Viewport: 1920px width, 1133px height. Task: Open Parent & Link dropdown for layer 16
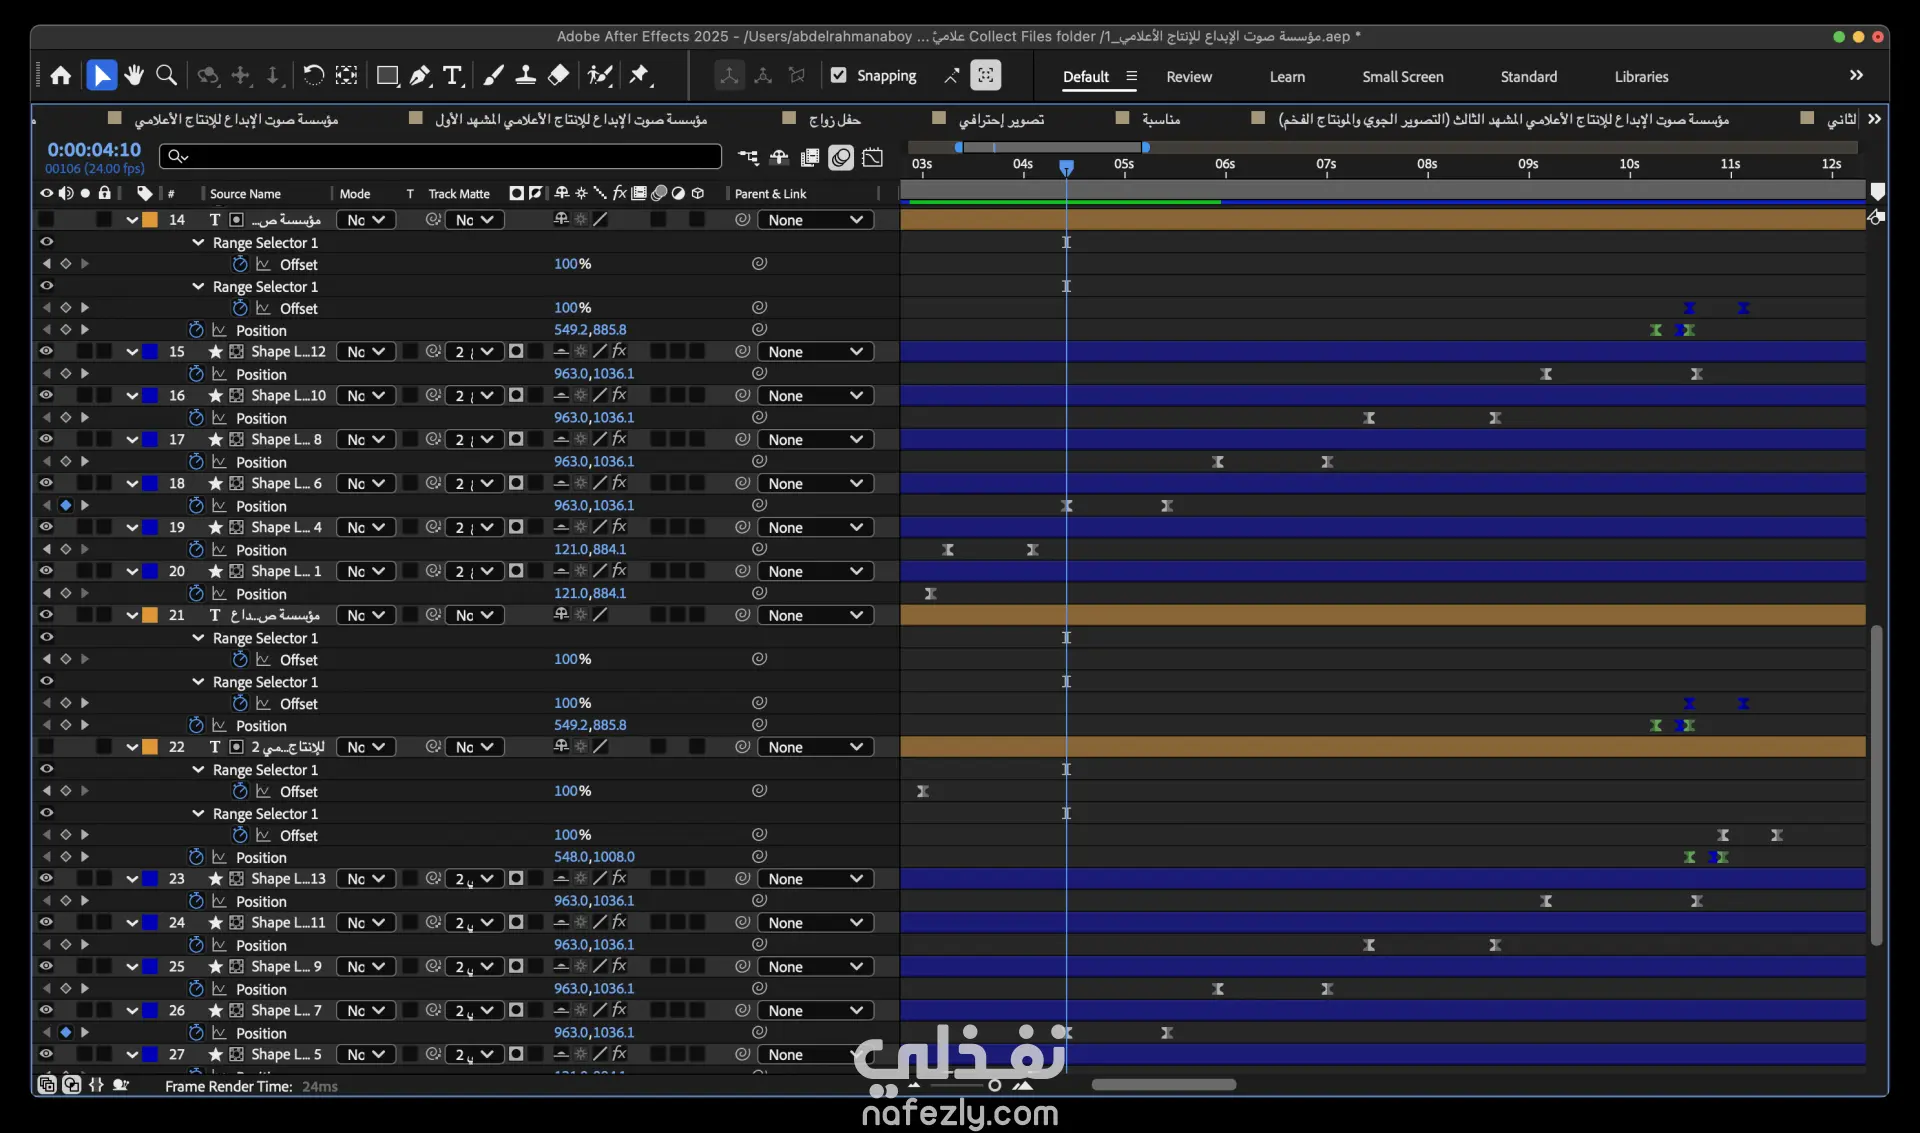(x=815, y=396)
